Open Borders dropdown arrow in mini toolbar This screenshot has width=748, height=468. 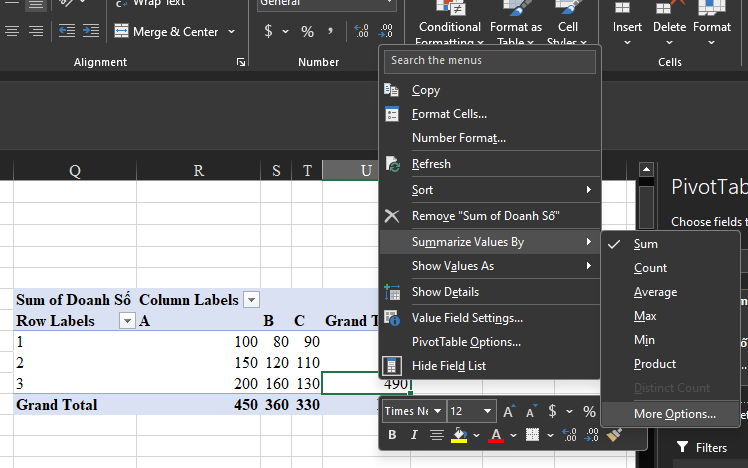tap(550, 435)
